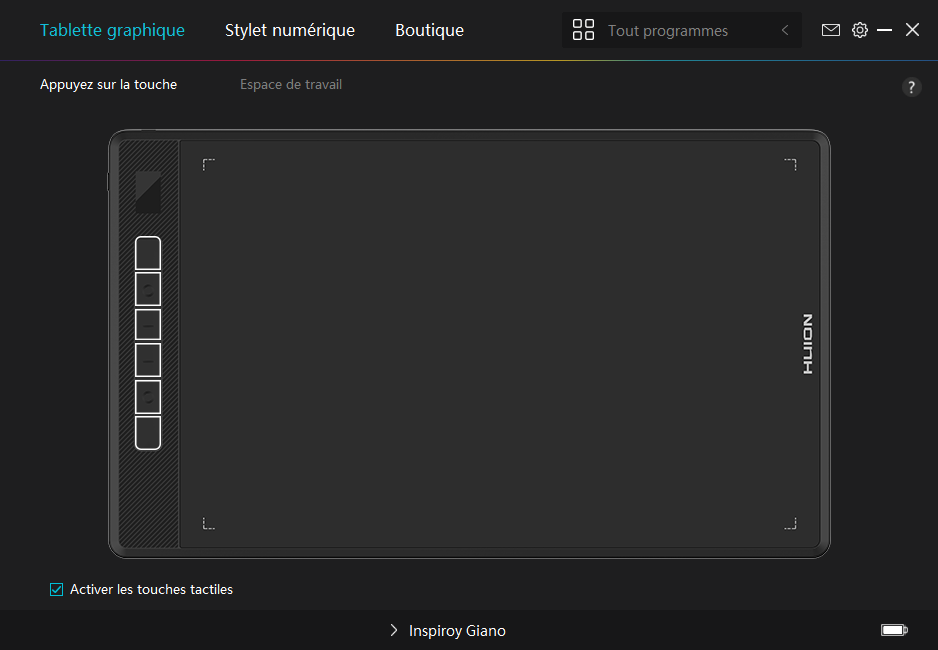938x650 pixels.
Task: Click the arrow in the programs selector
Action: 785,31
